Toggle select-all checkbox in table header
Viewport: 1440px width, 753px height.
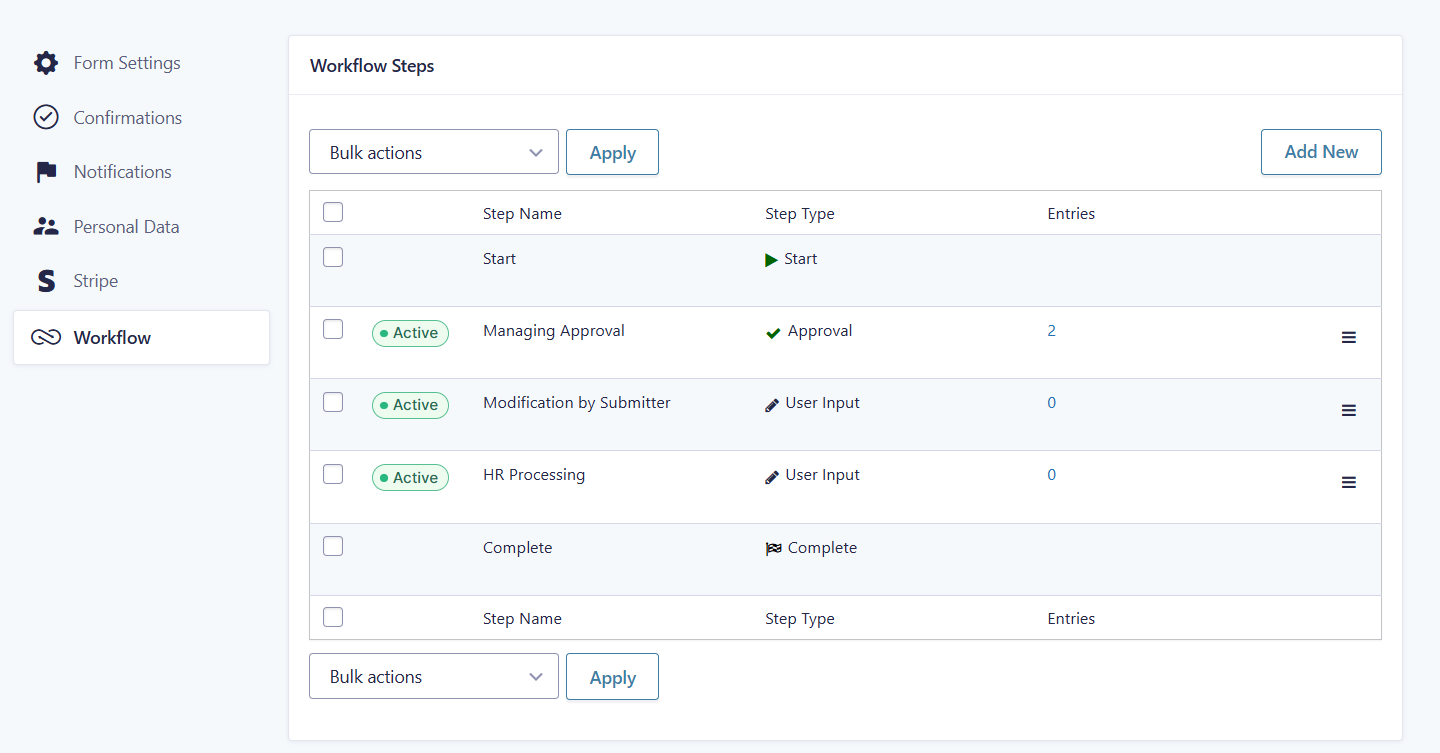(x=333, y=212)
